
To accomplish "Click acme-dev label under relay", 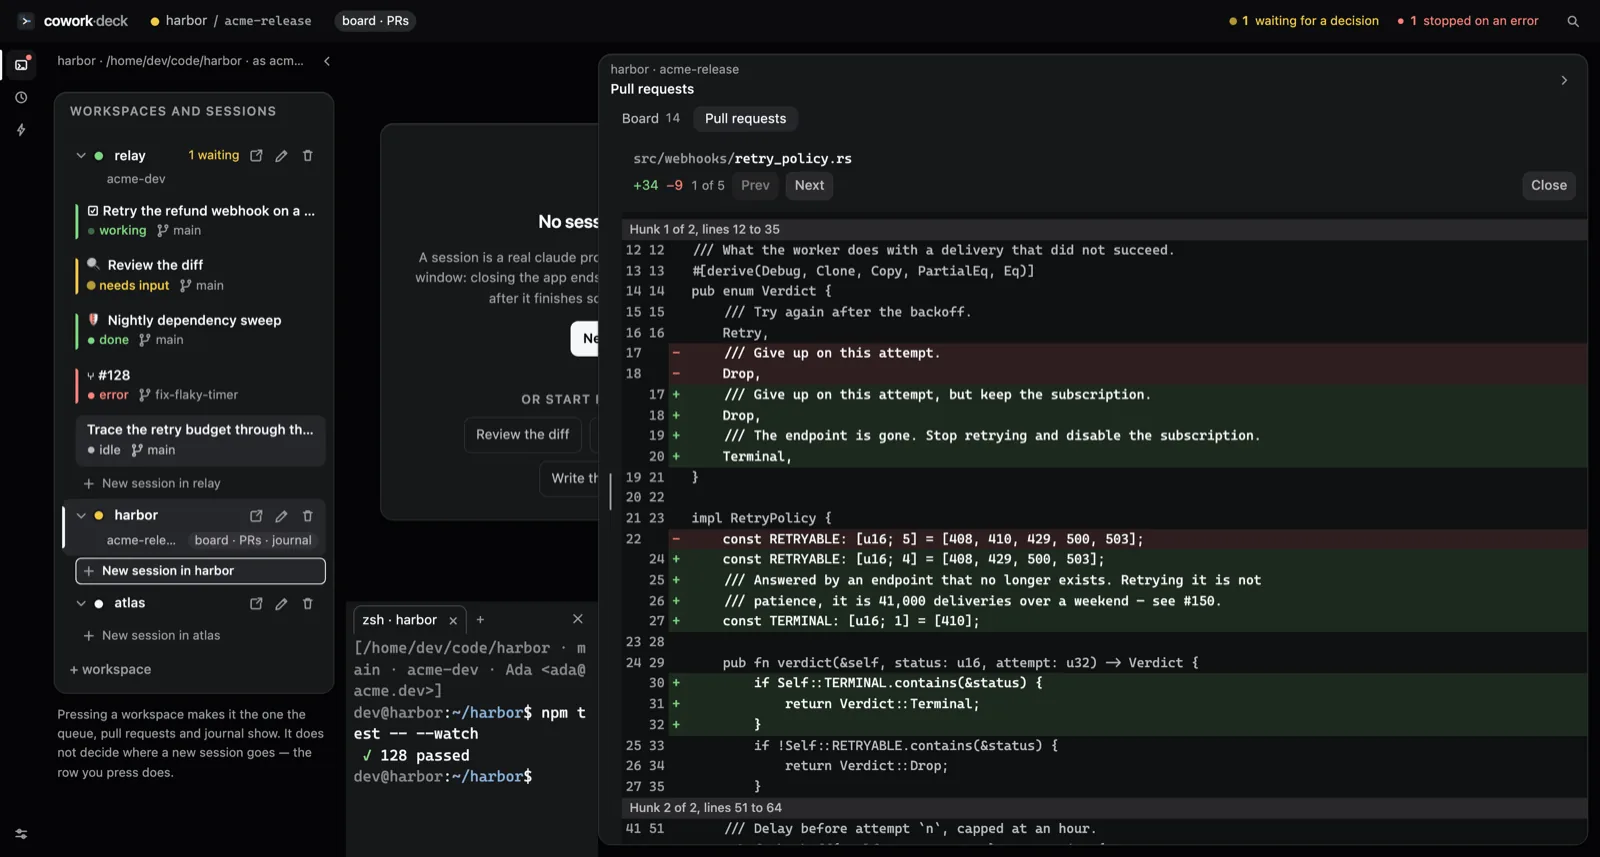I will point(136,179).
